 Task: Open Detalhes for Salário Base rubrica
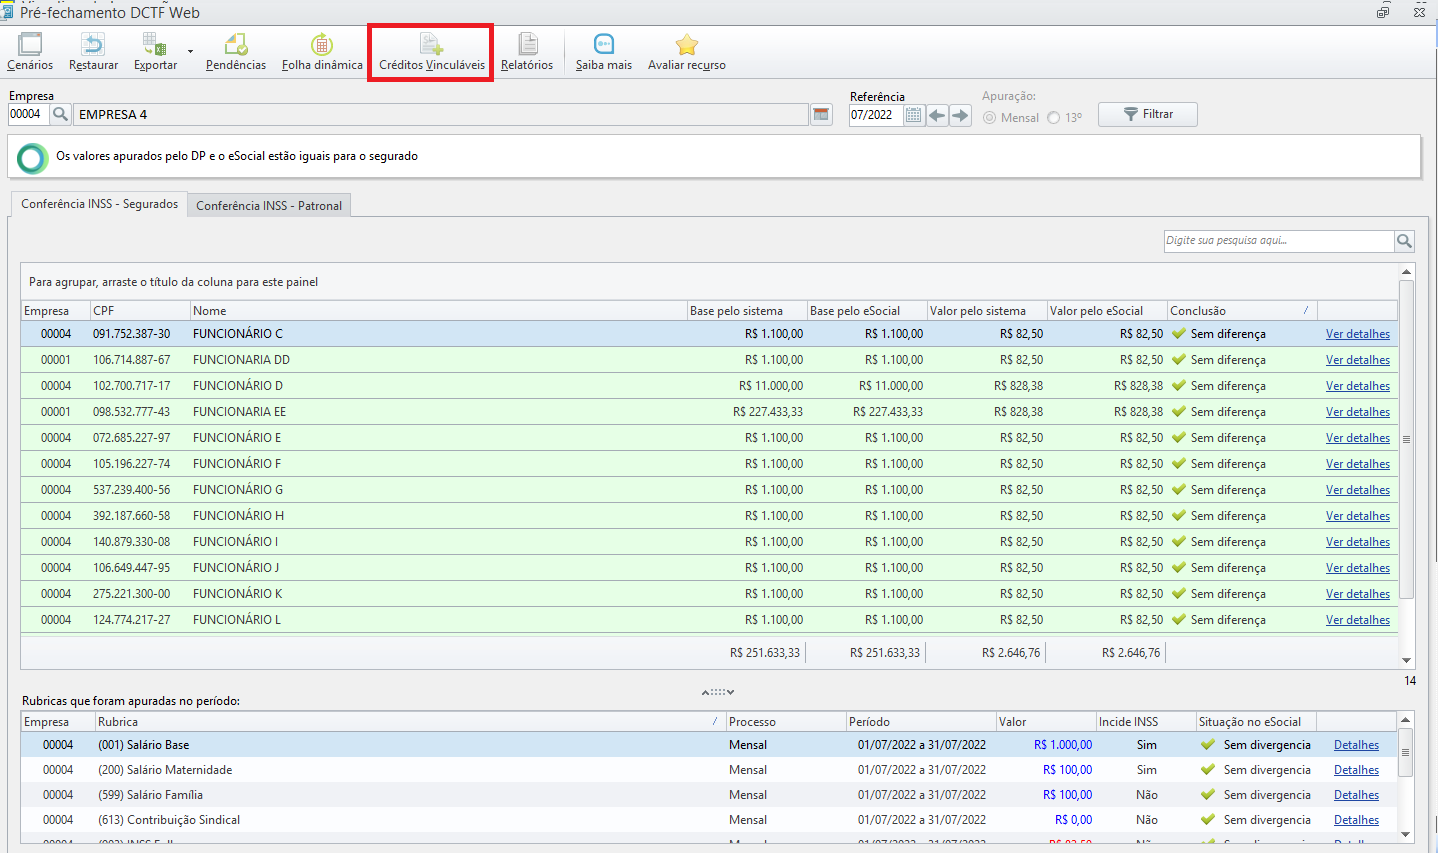click(x=1356, y=745)
